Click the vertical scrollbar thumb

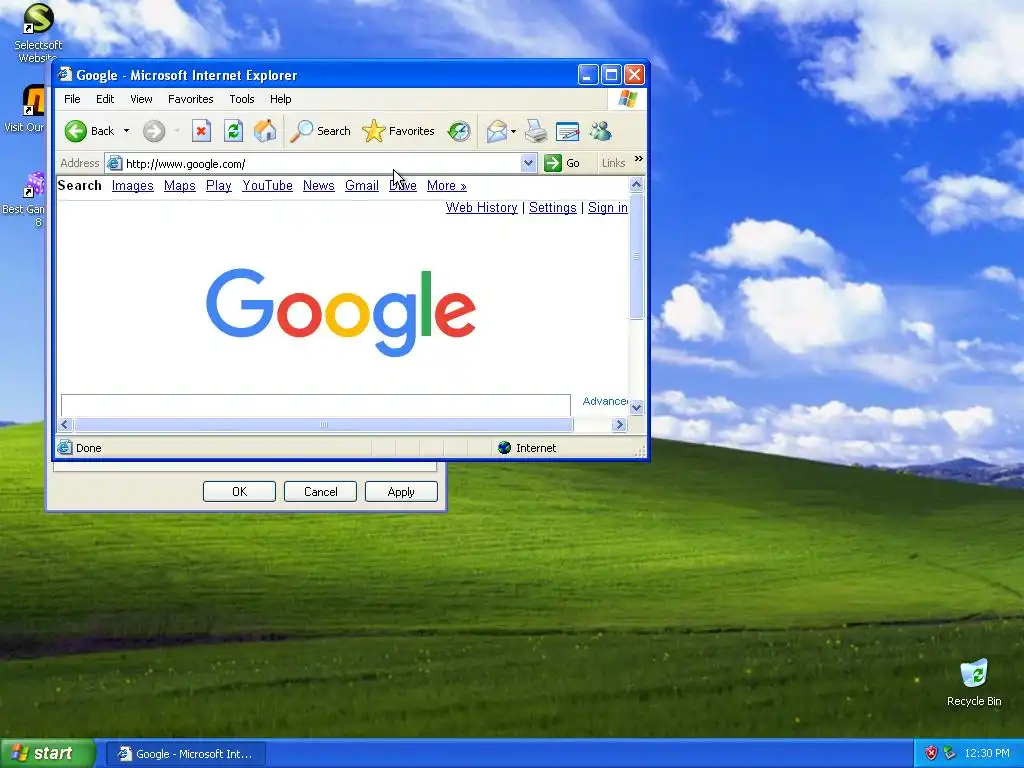[x=637, y=256]
